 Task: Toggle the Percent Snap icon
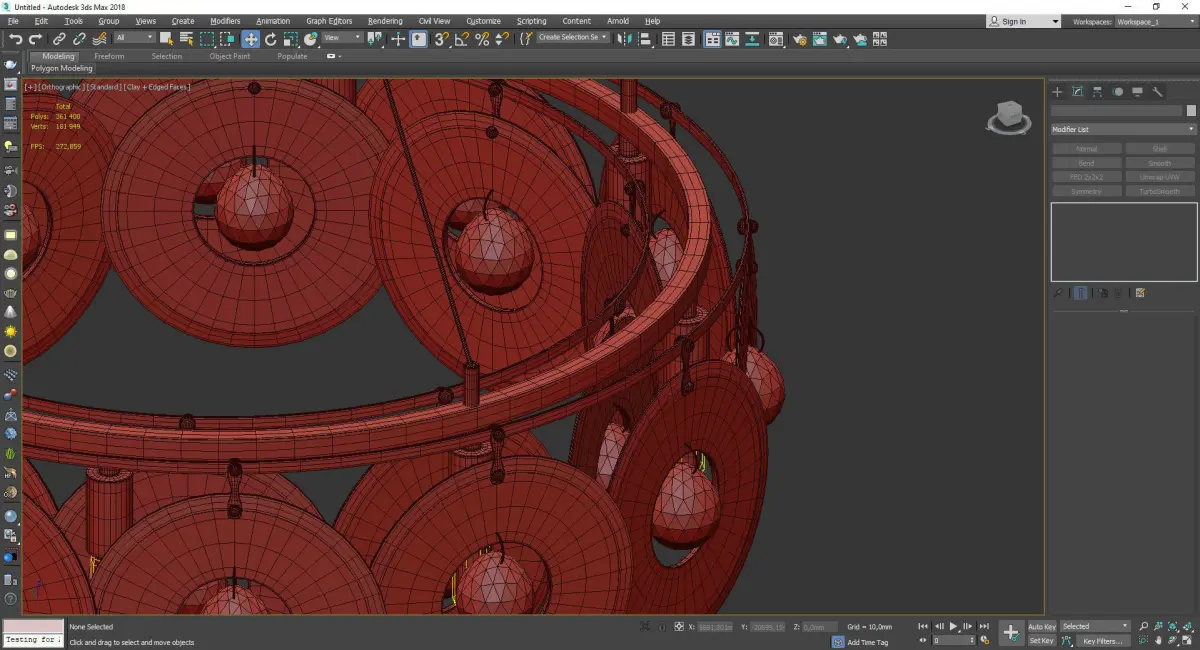482,39
